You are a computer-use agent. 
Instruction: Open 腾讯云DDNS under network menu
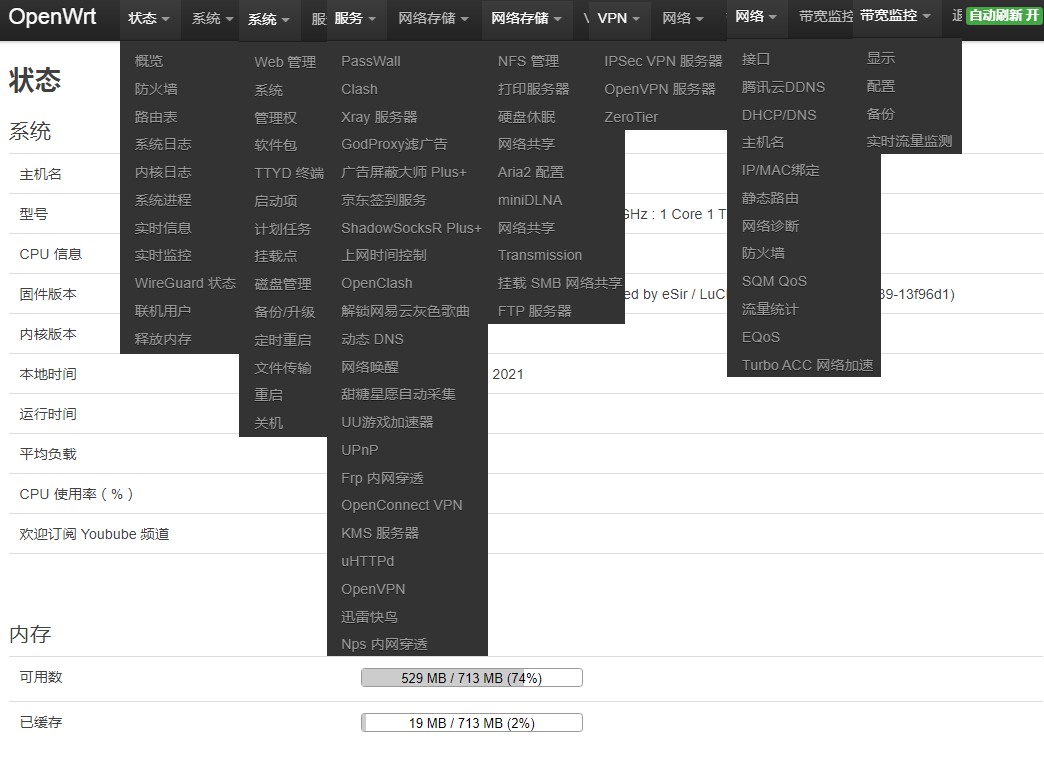pyautogui.click(x=783, y=87)
